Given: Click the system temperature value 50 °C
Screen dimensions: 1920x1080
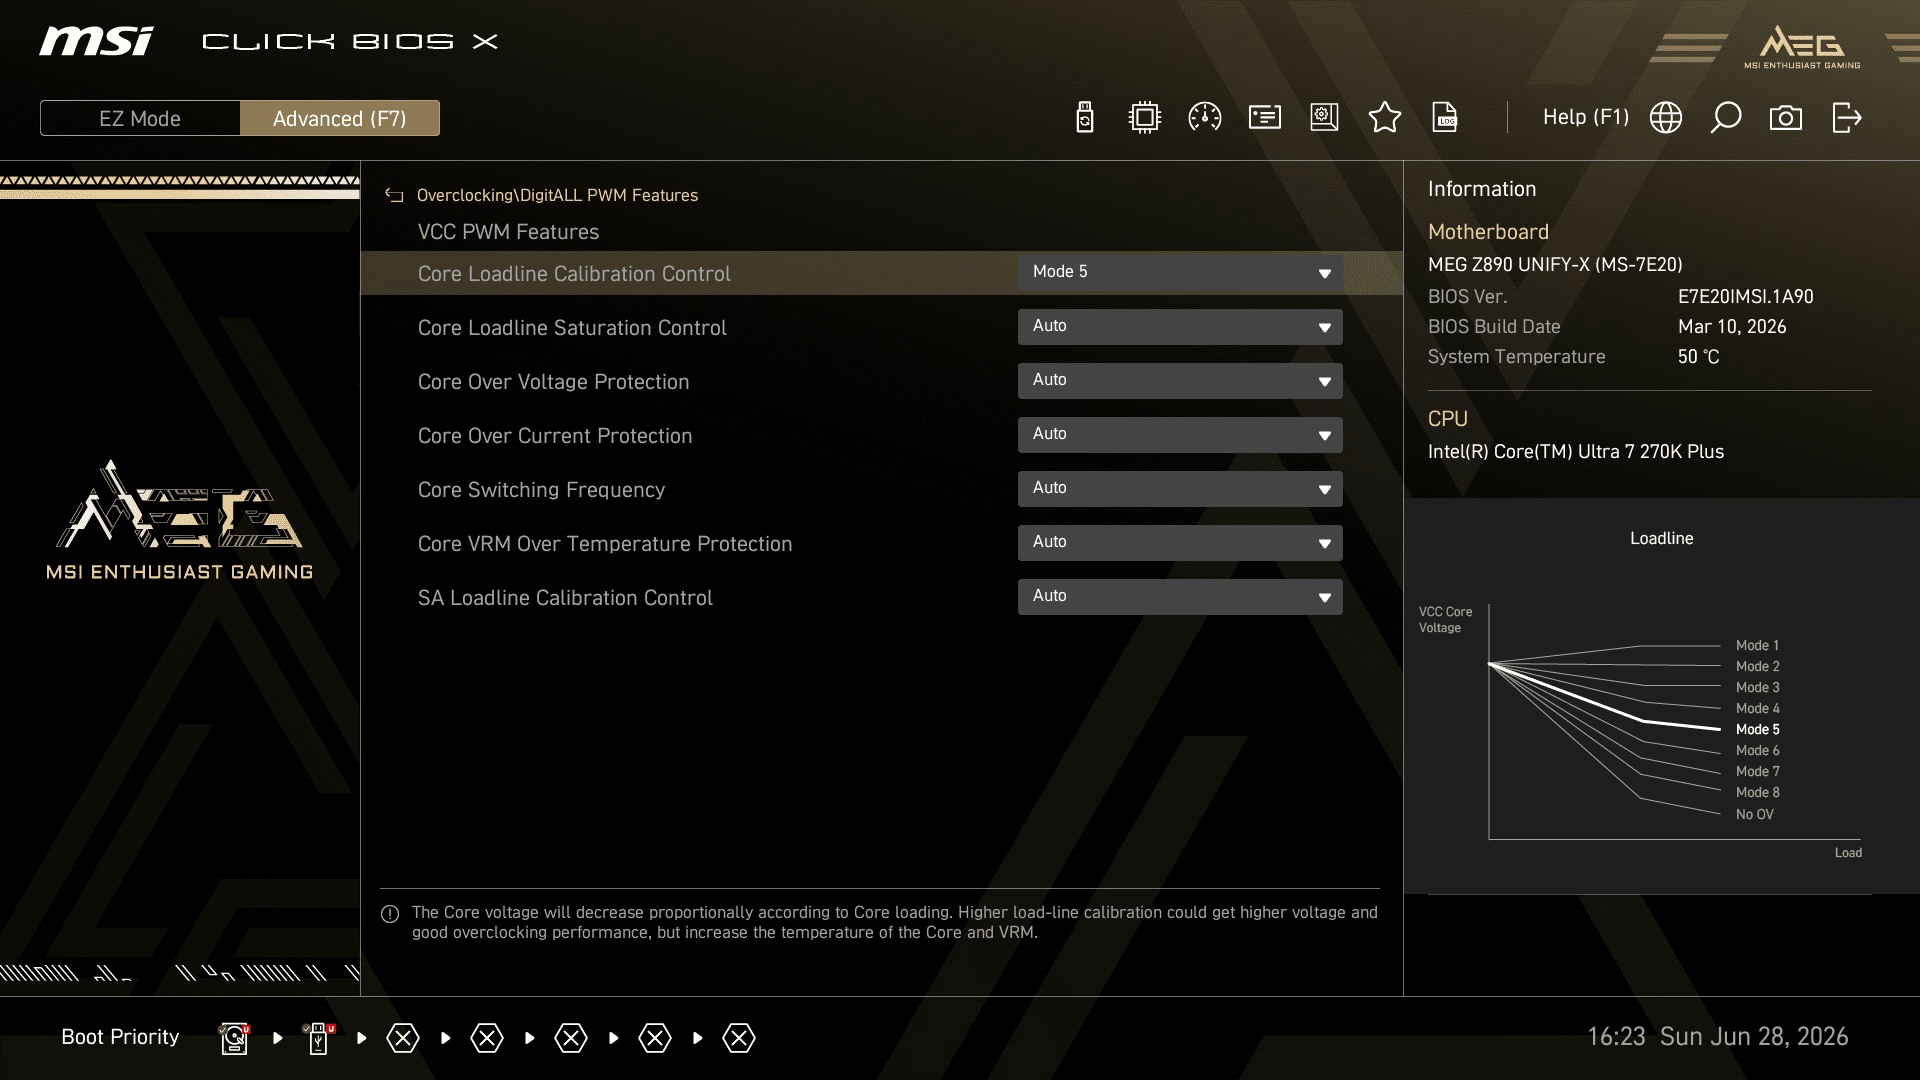Looking at the screenshot, I should click(x=1698, y=357).
